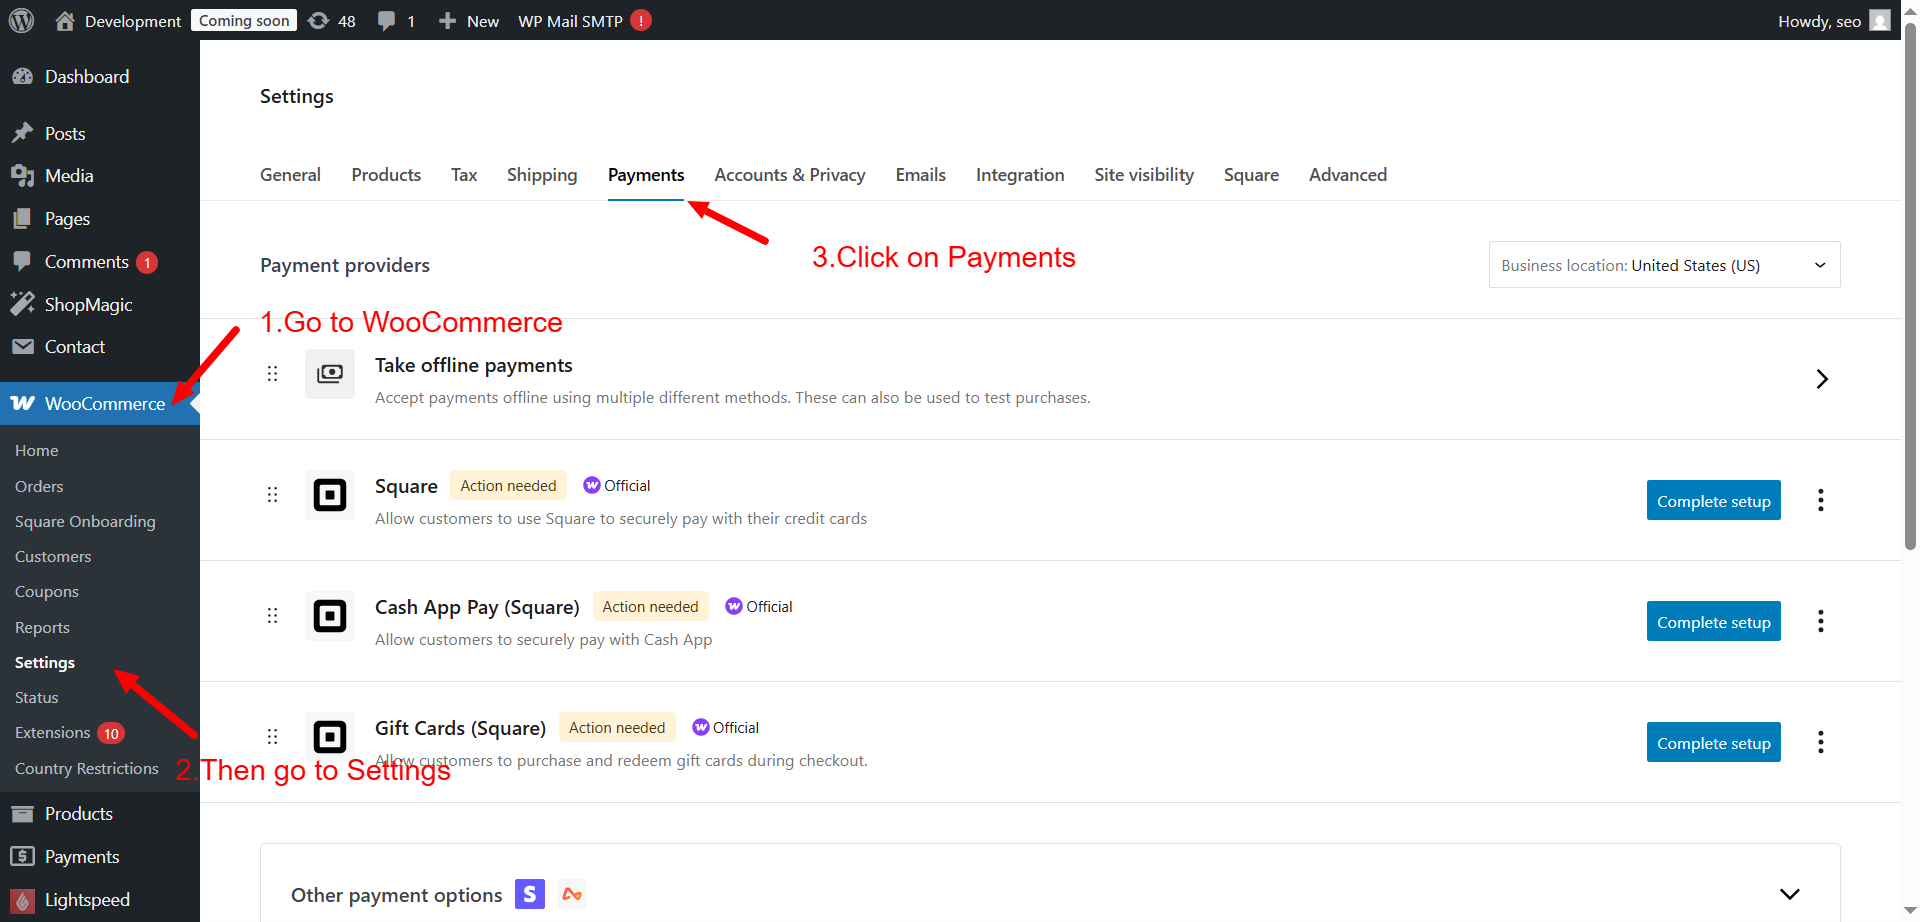Open the Development site home icon
This screenshot has height=922, width=1920.
click(65, 20)
